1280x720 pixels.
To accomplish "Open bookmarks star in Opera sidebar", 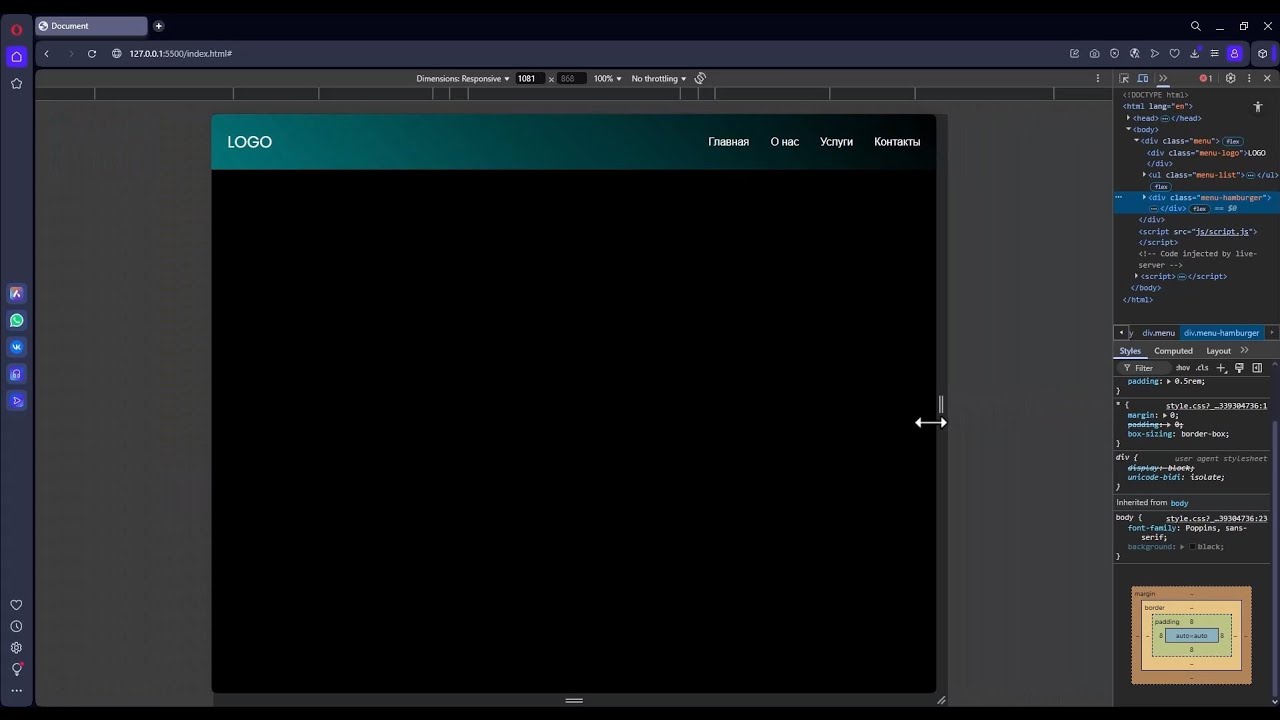I will click(x=16, y=84).
